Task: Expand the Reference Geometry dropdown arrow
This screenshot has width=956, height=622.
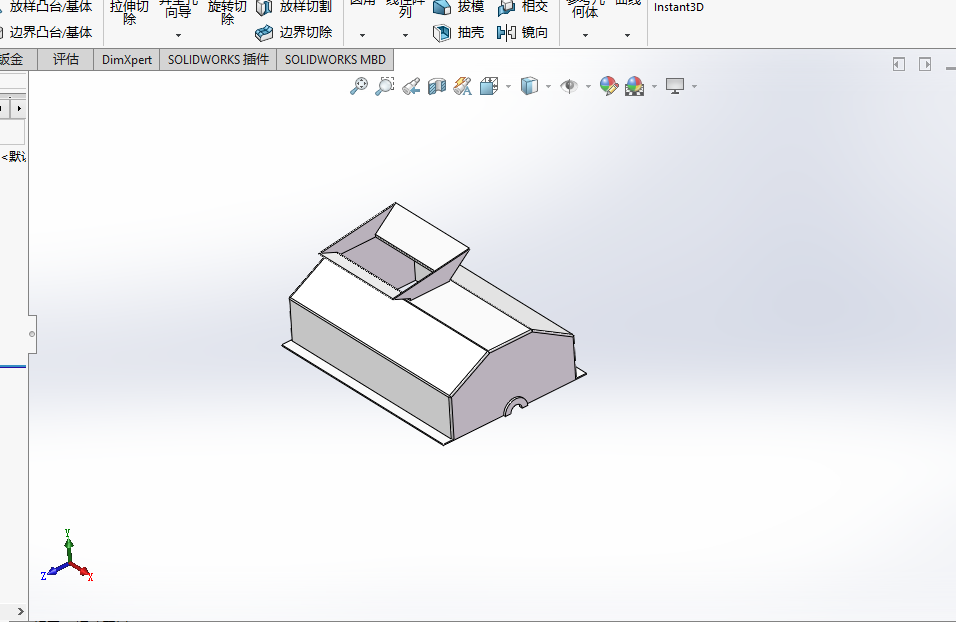Action: [x=585, y=35]
